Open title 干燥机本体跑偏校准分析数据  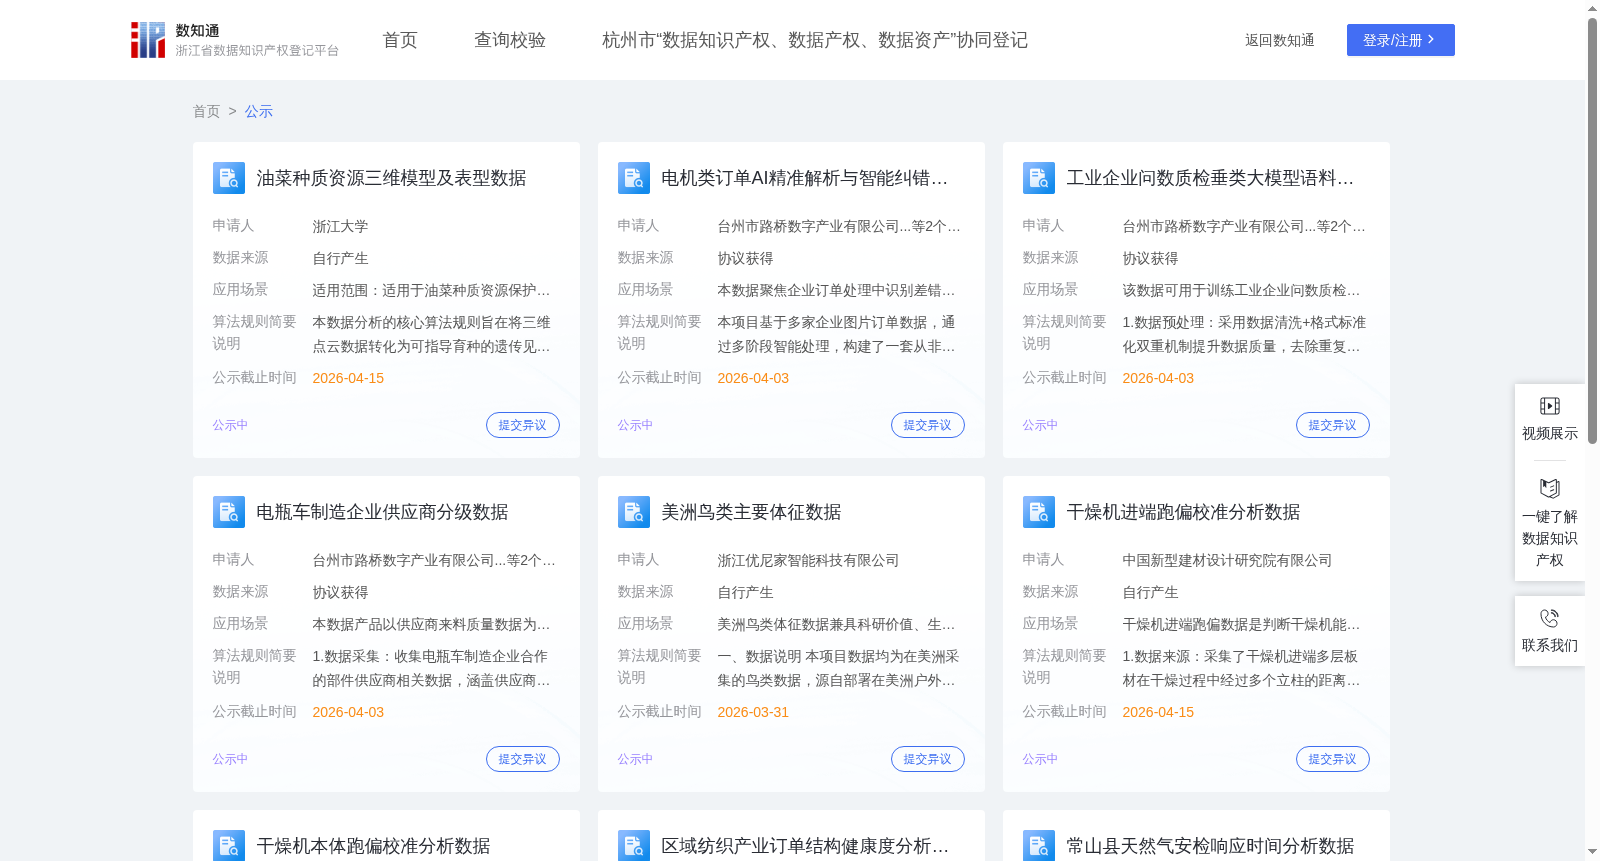373,846
